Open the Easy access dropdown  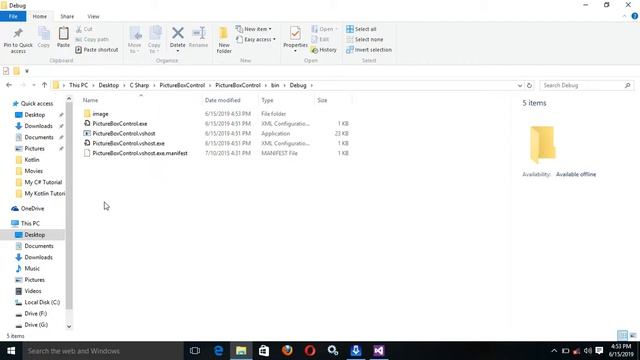click(x=256, y=39)
